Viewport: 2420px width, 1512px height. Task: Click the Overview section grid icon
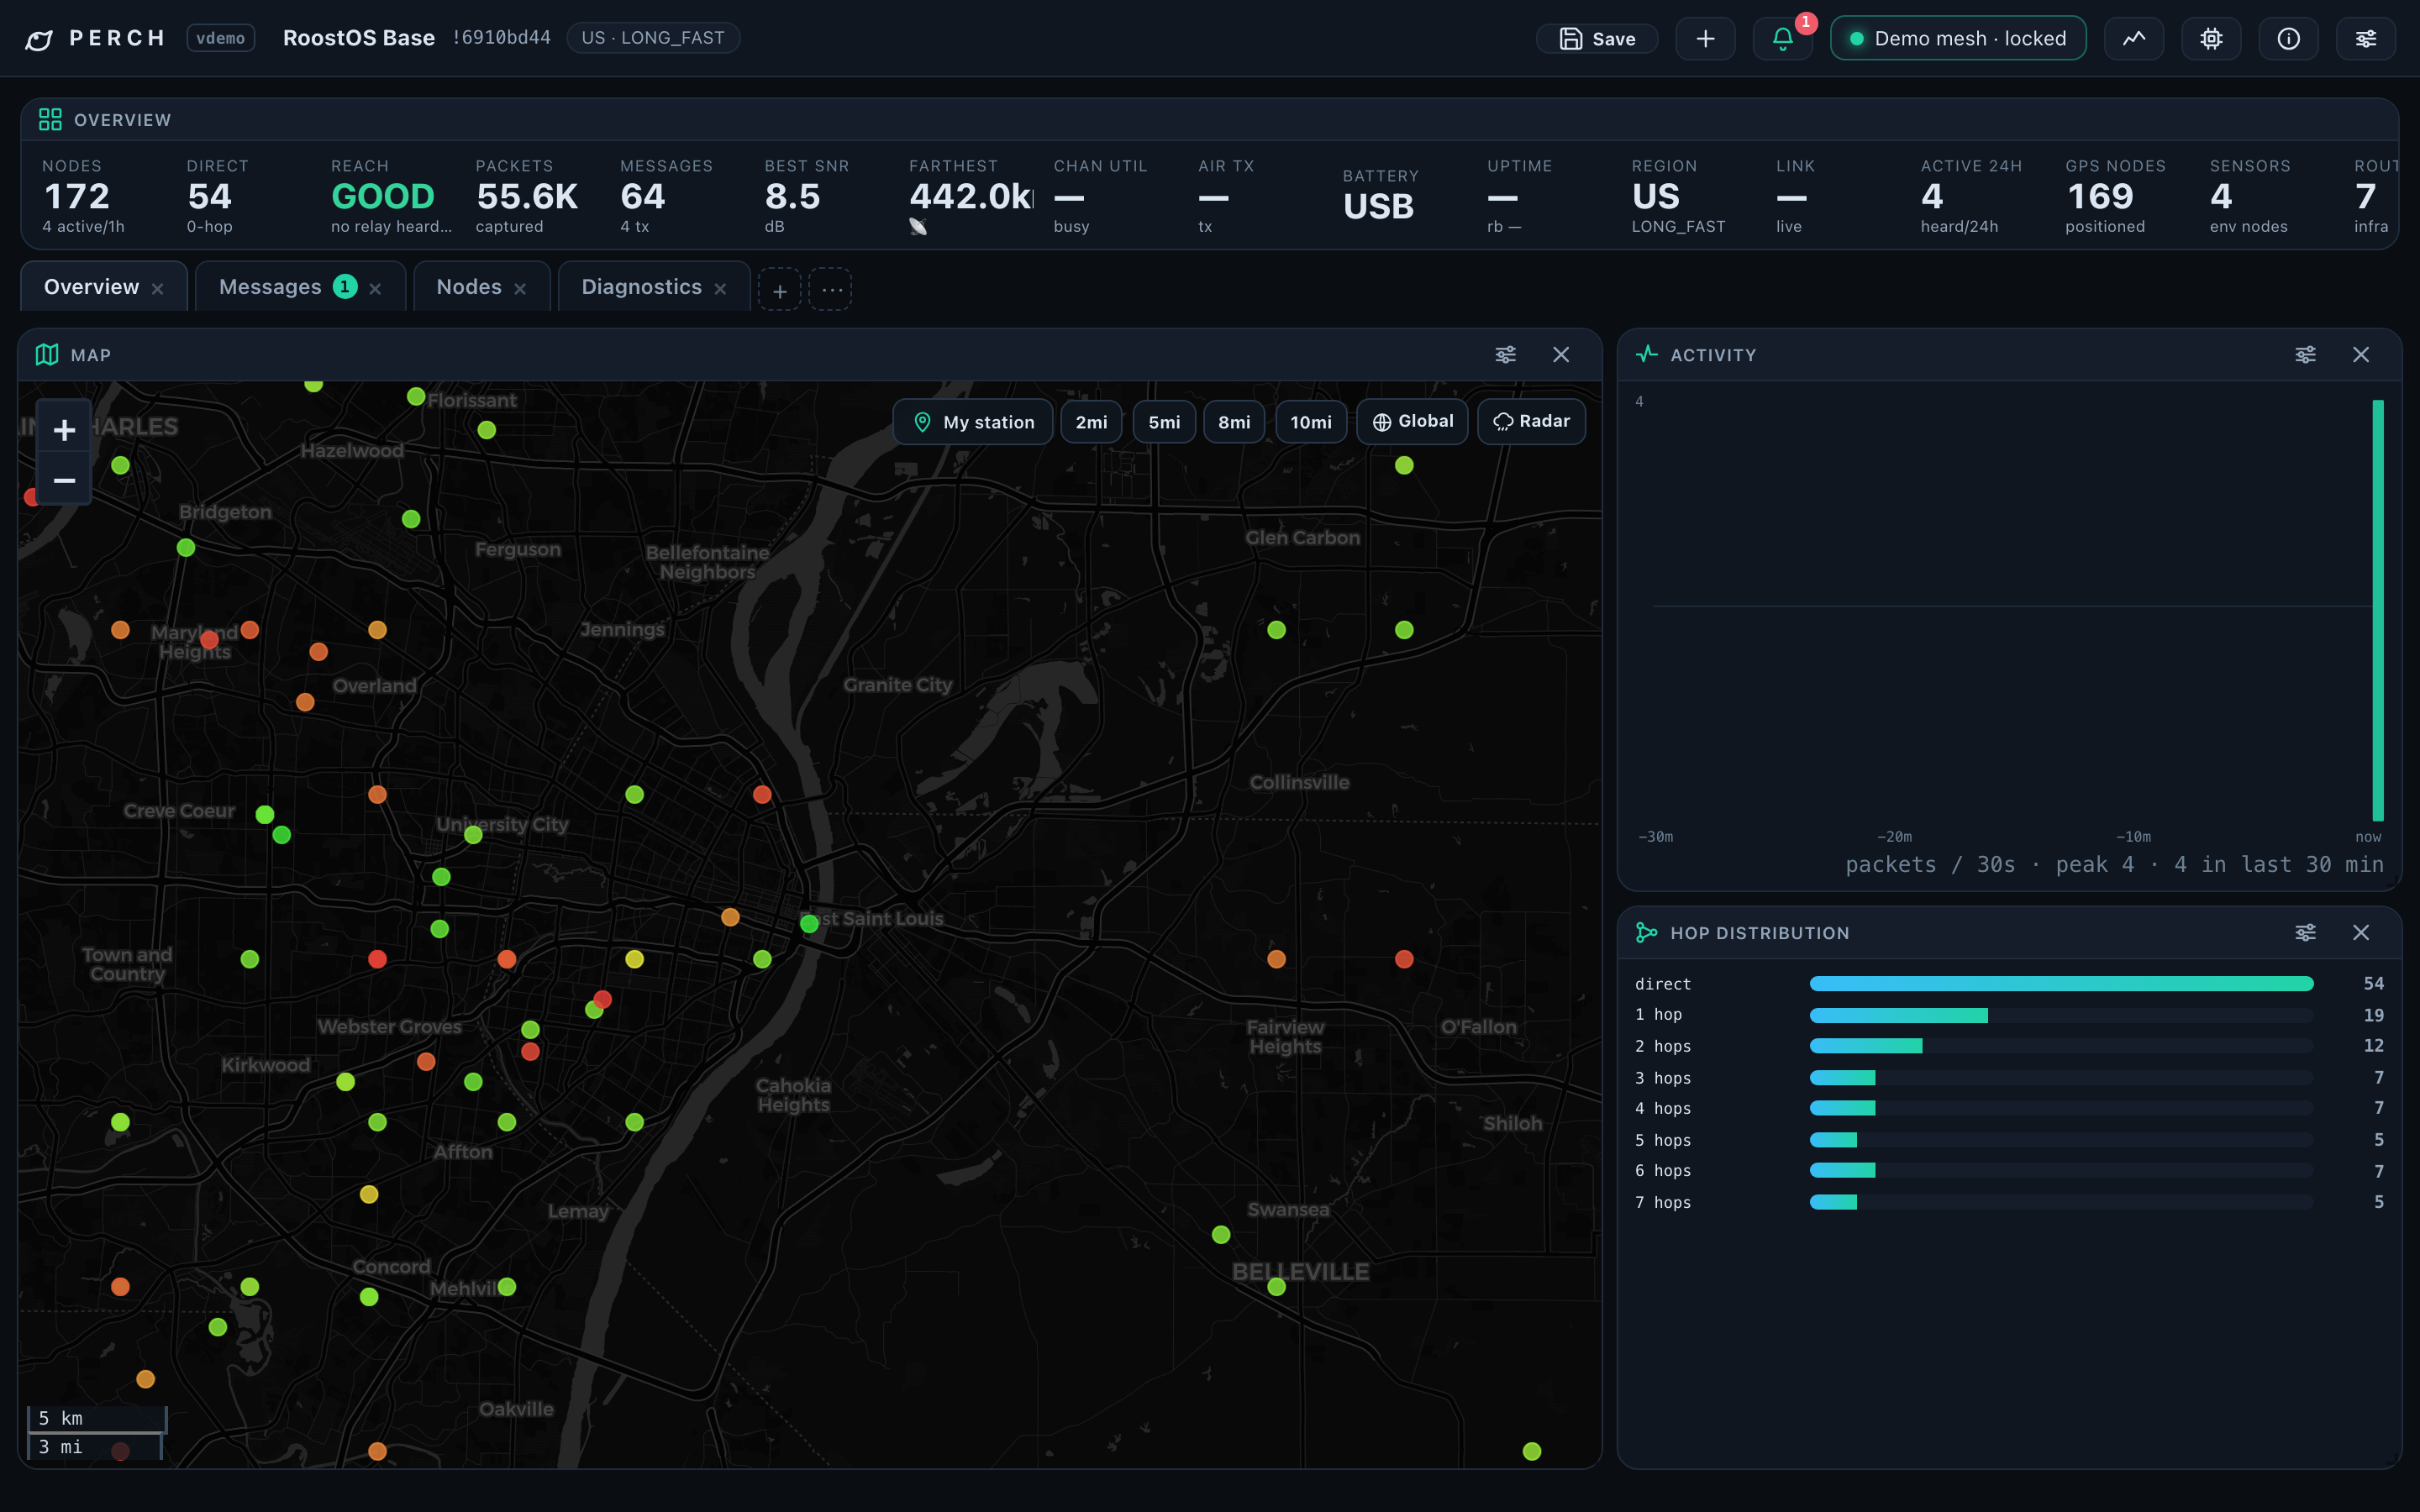[50, 120]
